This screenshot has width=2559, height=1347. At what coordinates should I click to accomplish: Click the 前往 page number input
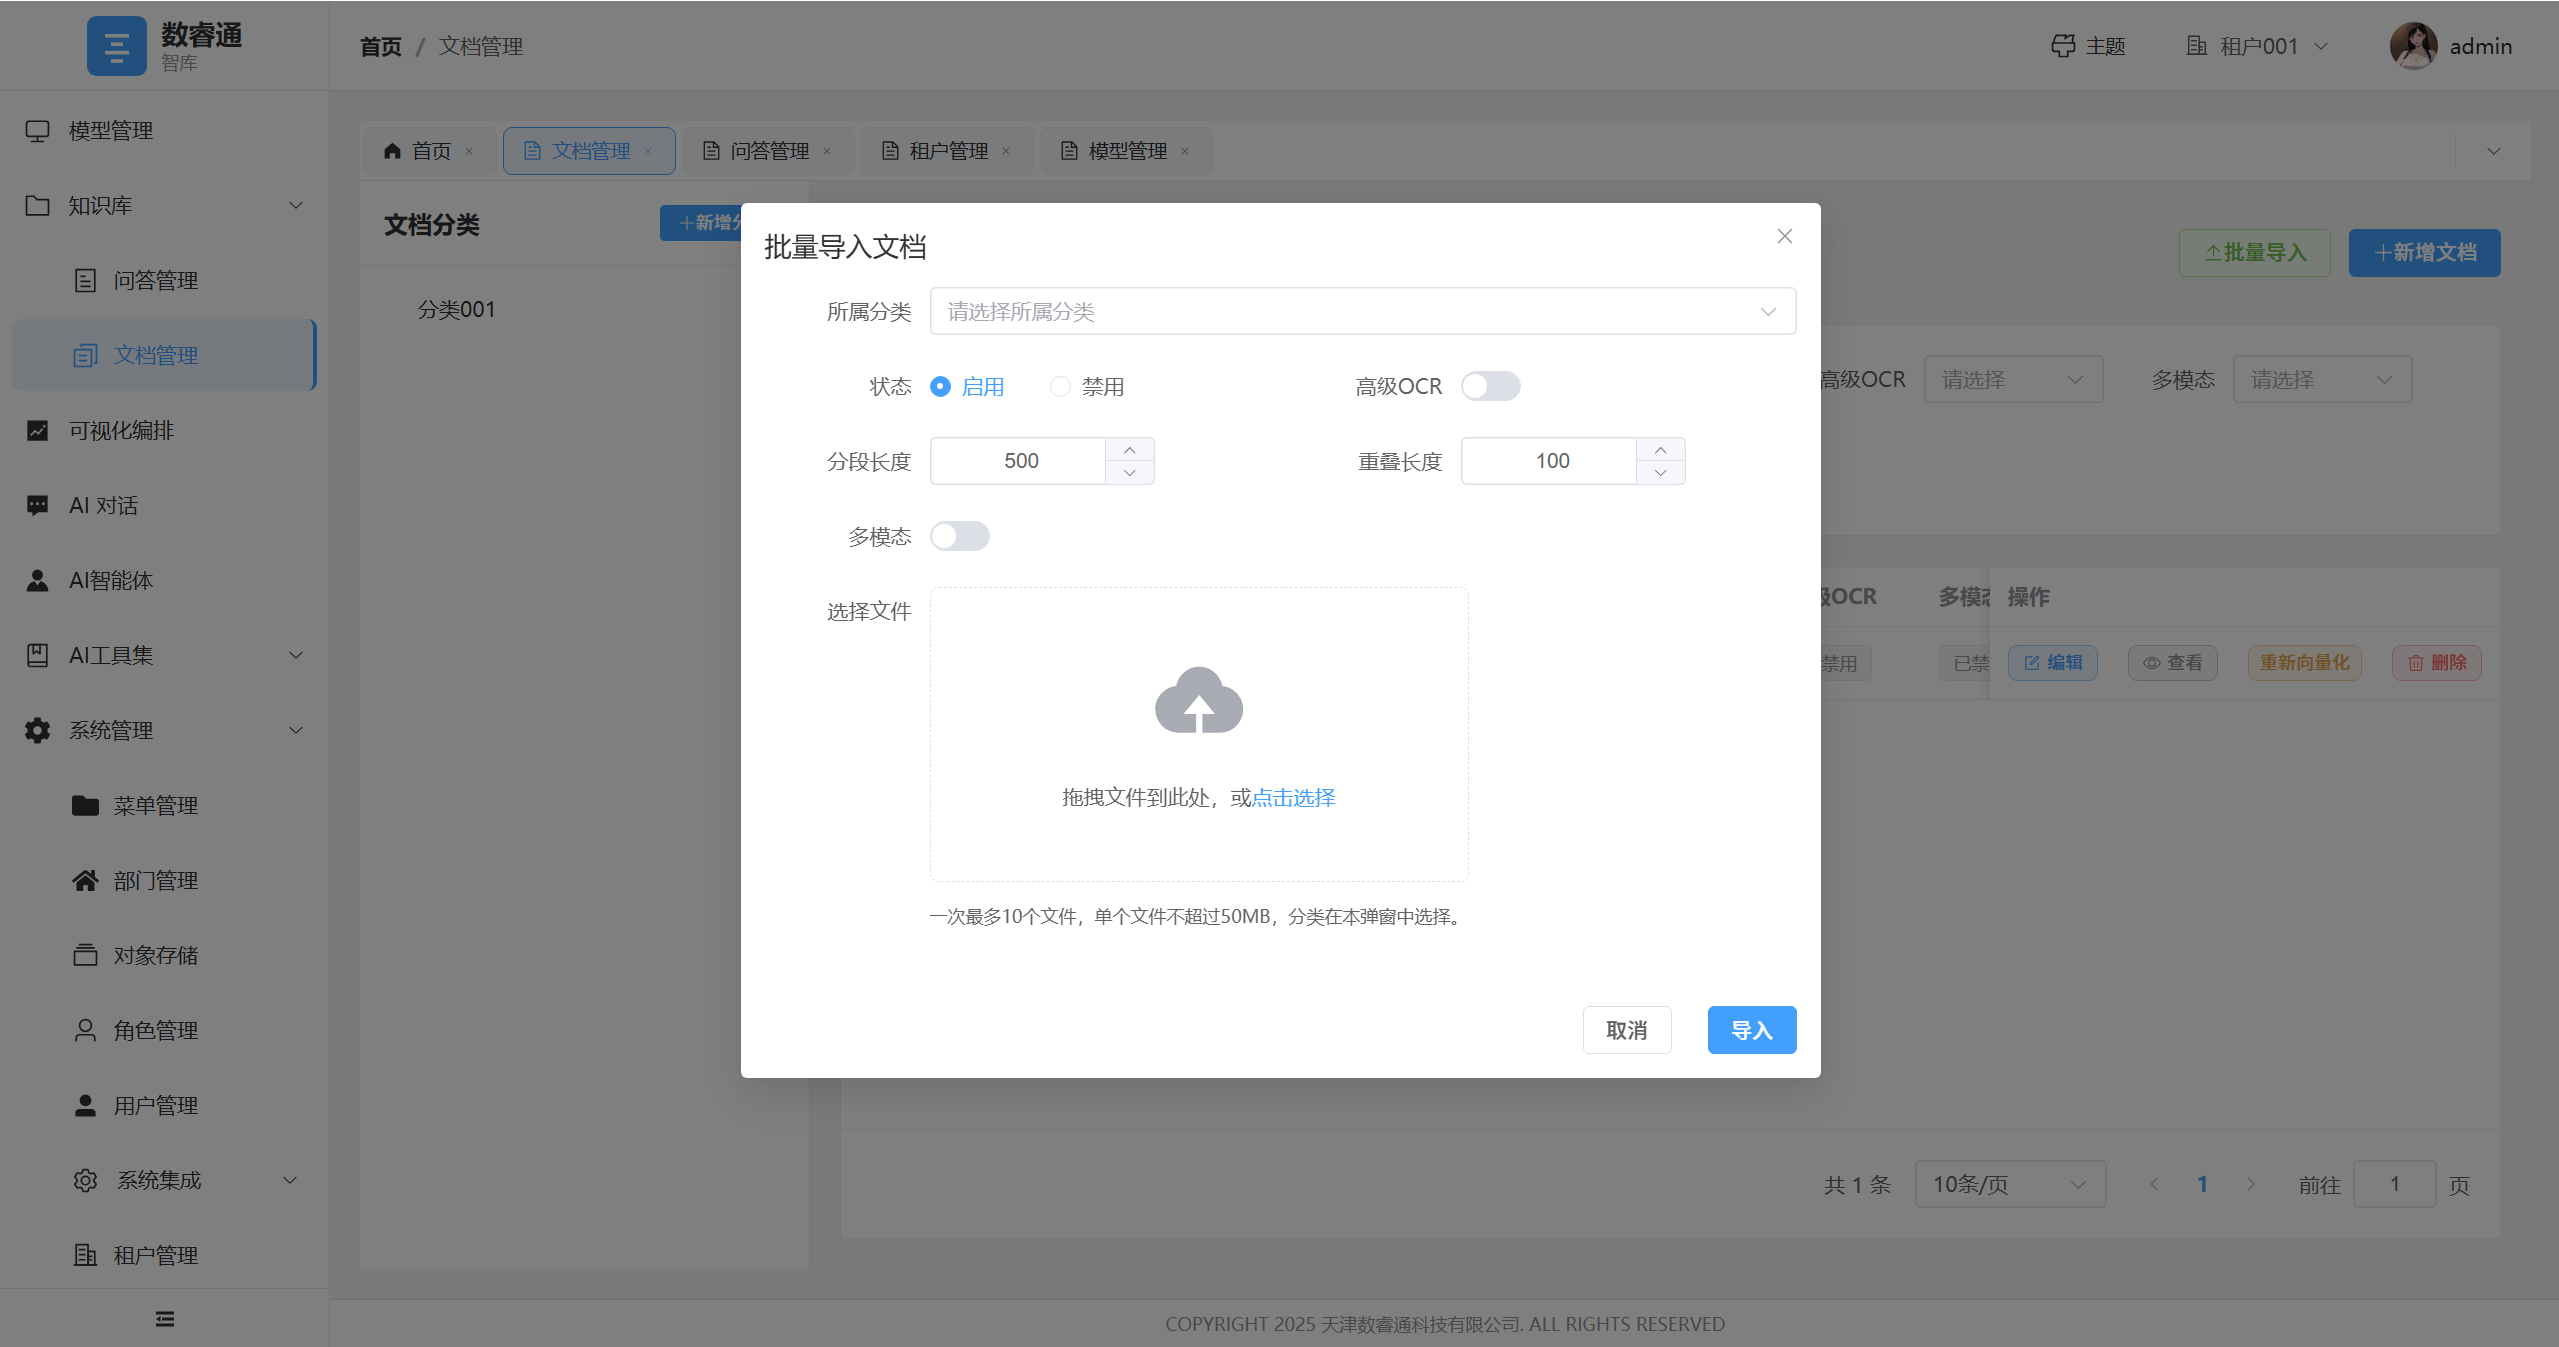point(2394,1185)
